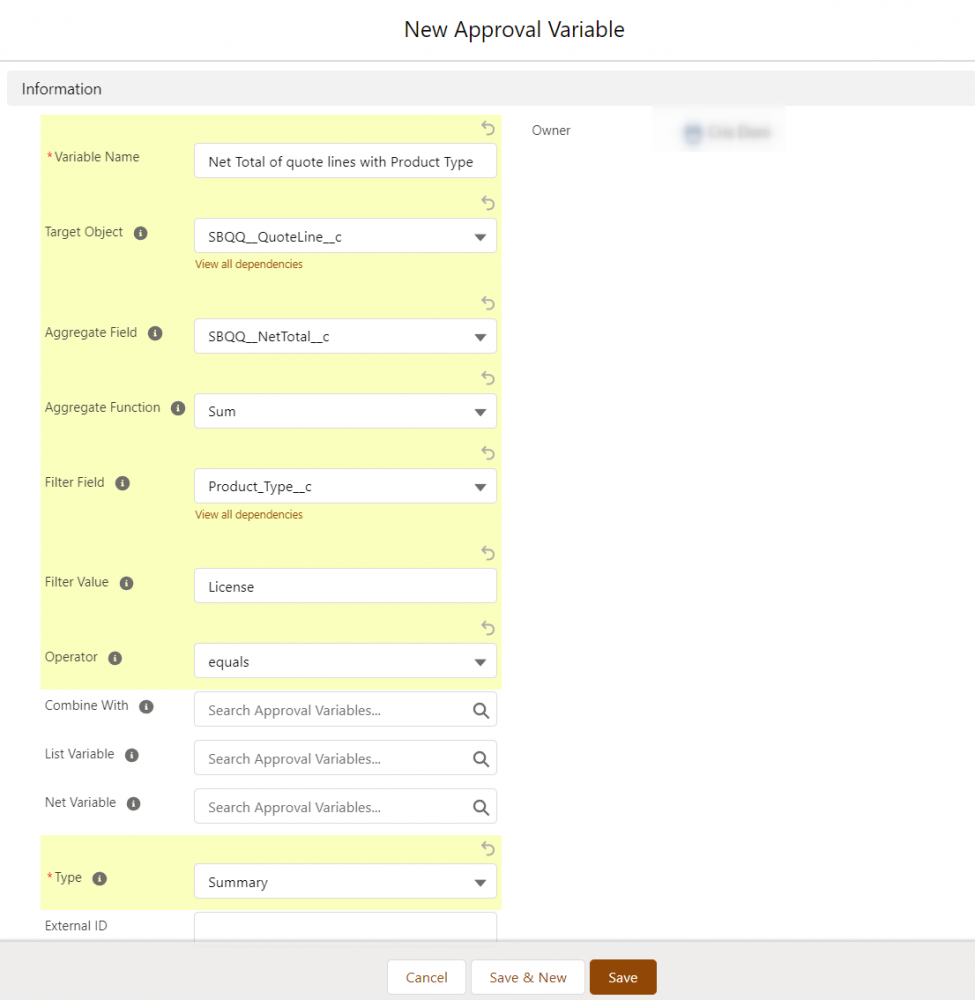Image resolution: width=975 pixels, height=1000 pixels.
Task: View all dependencies under Filter Field
Action: [x=249, y=515]
